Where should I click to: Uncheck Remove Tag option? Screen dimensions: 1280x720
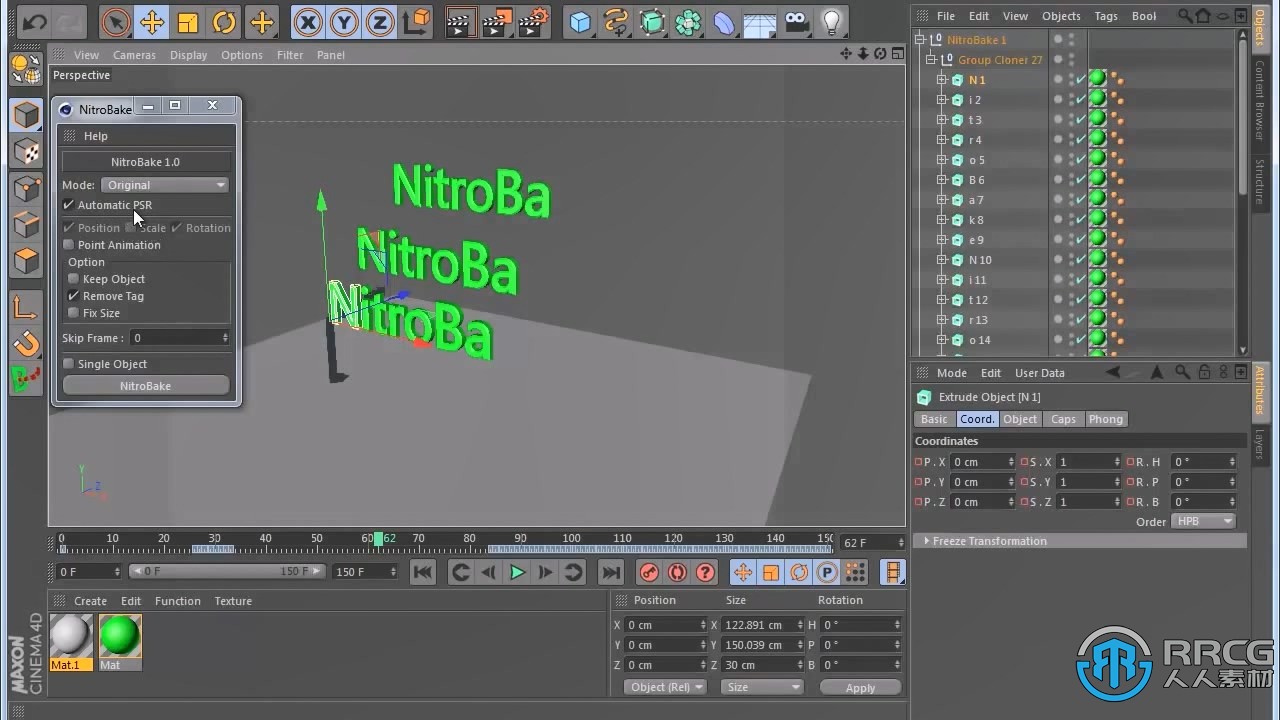pos(74,296)
